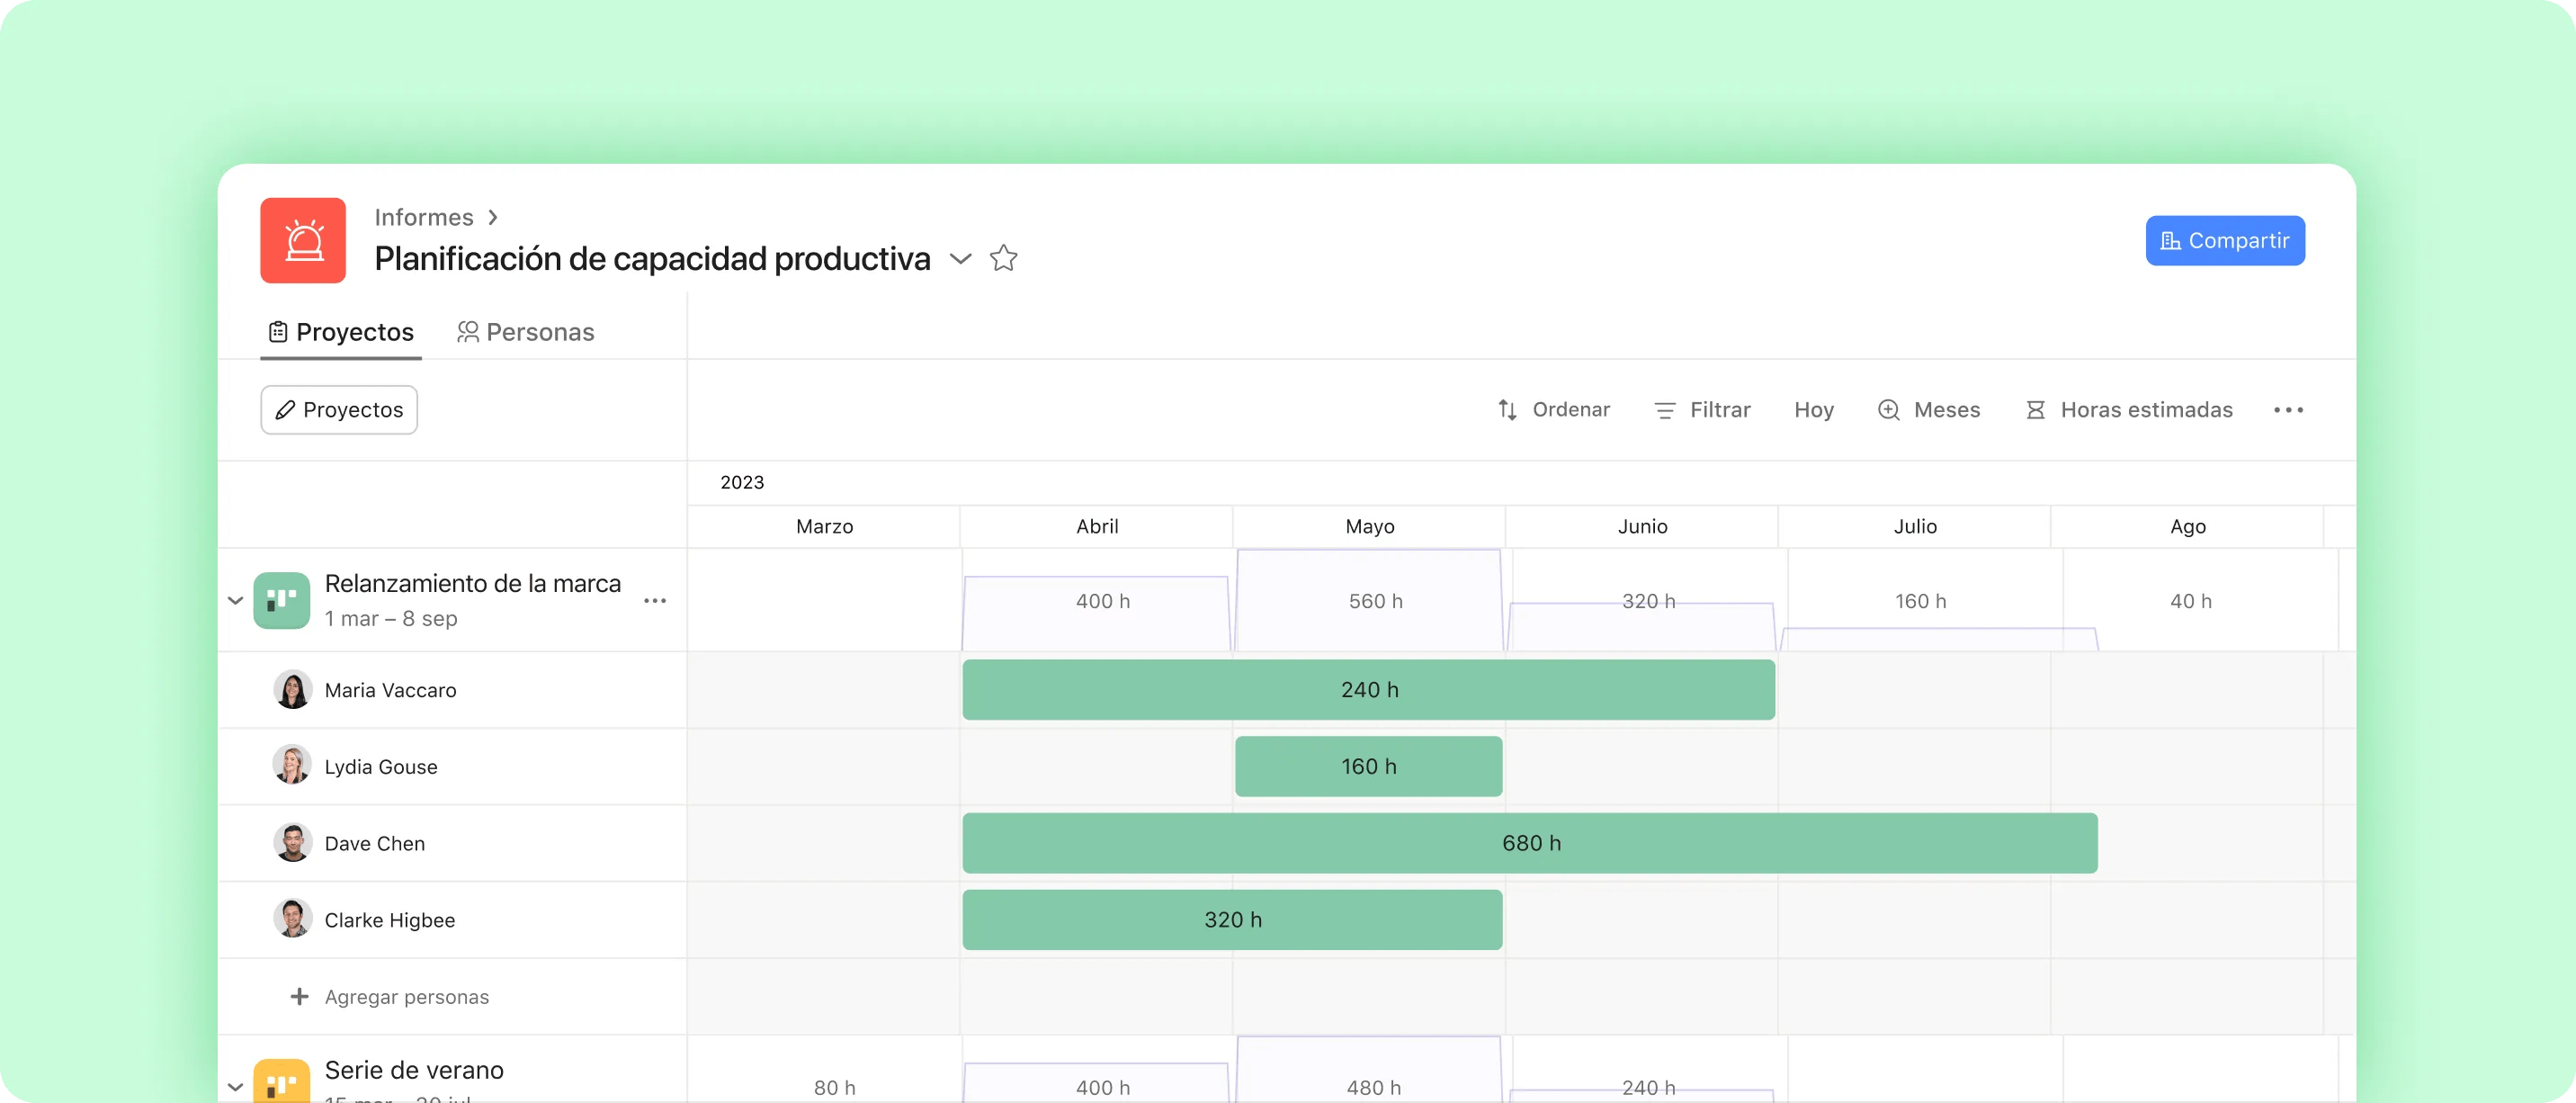Click the 2023 year label

pyautogui.click(x=742, y=483)
